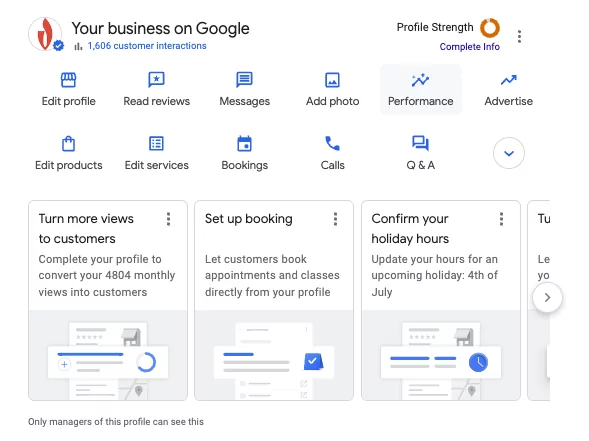Click the Complete Info link
This screenshot has width=589, height=441.
click(470, 47)
